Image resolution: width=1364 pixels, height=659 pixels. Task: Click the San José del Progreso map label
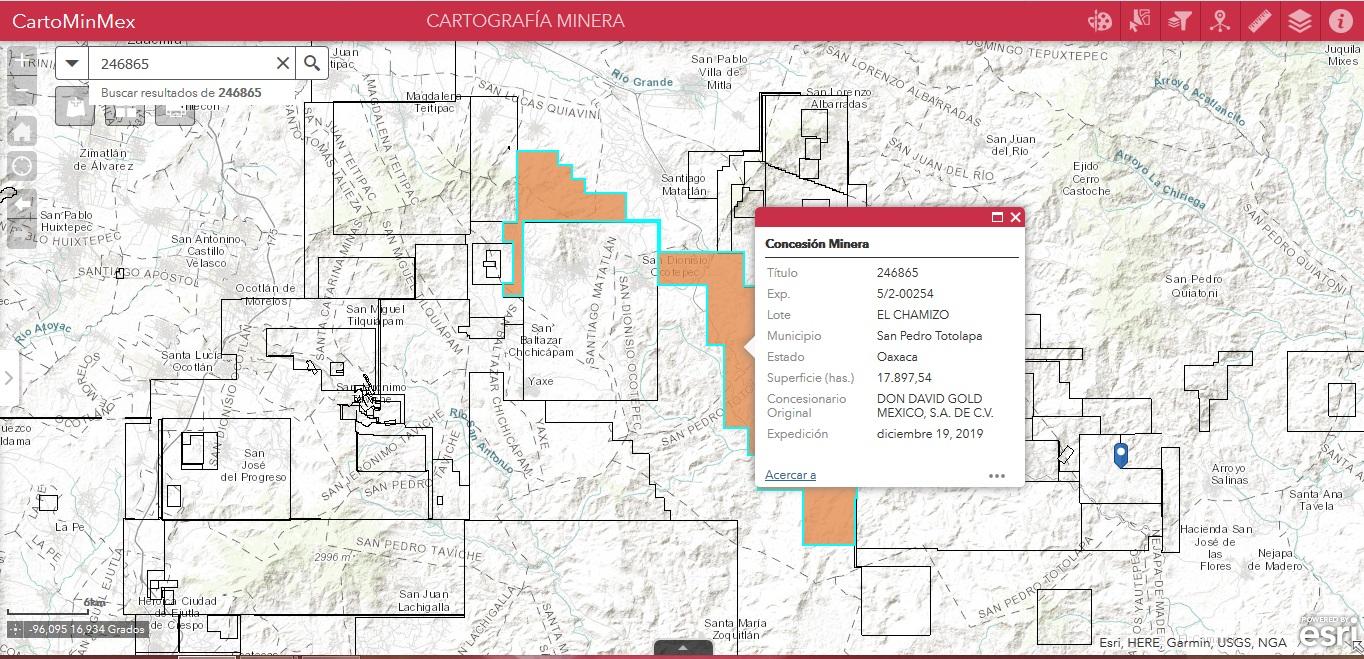point(254,465)
